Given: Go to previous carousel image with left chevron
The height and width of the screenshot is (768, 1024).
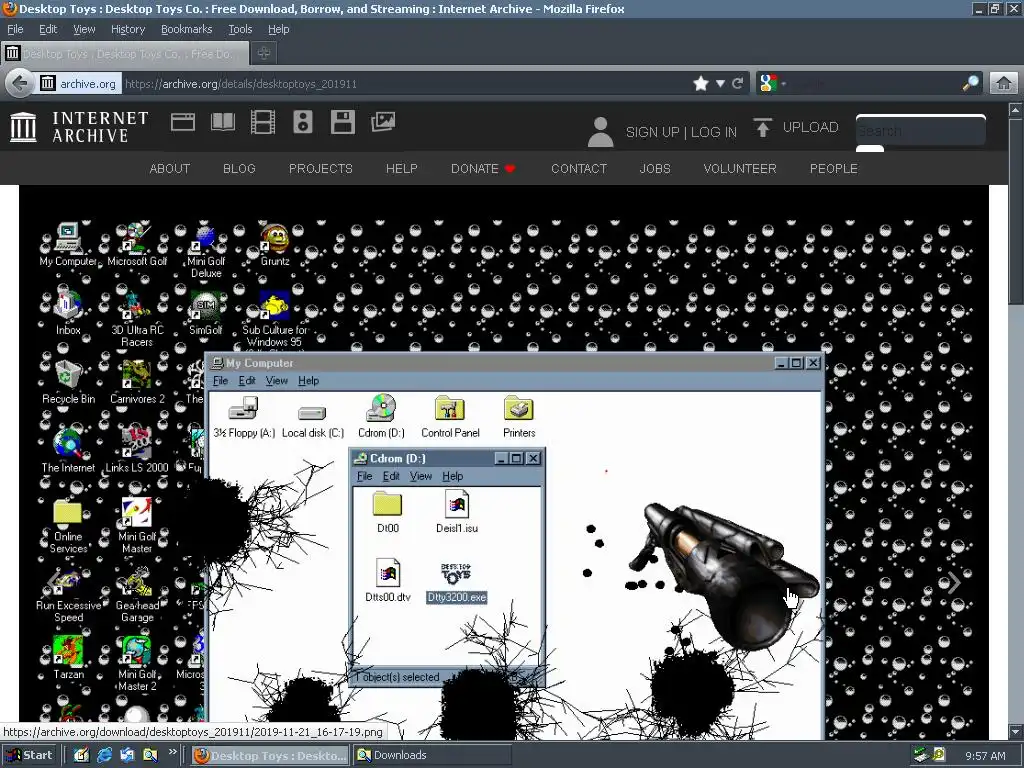Looking at the screenshot, I should [54, 583].
